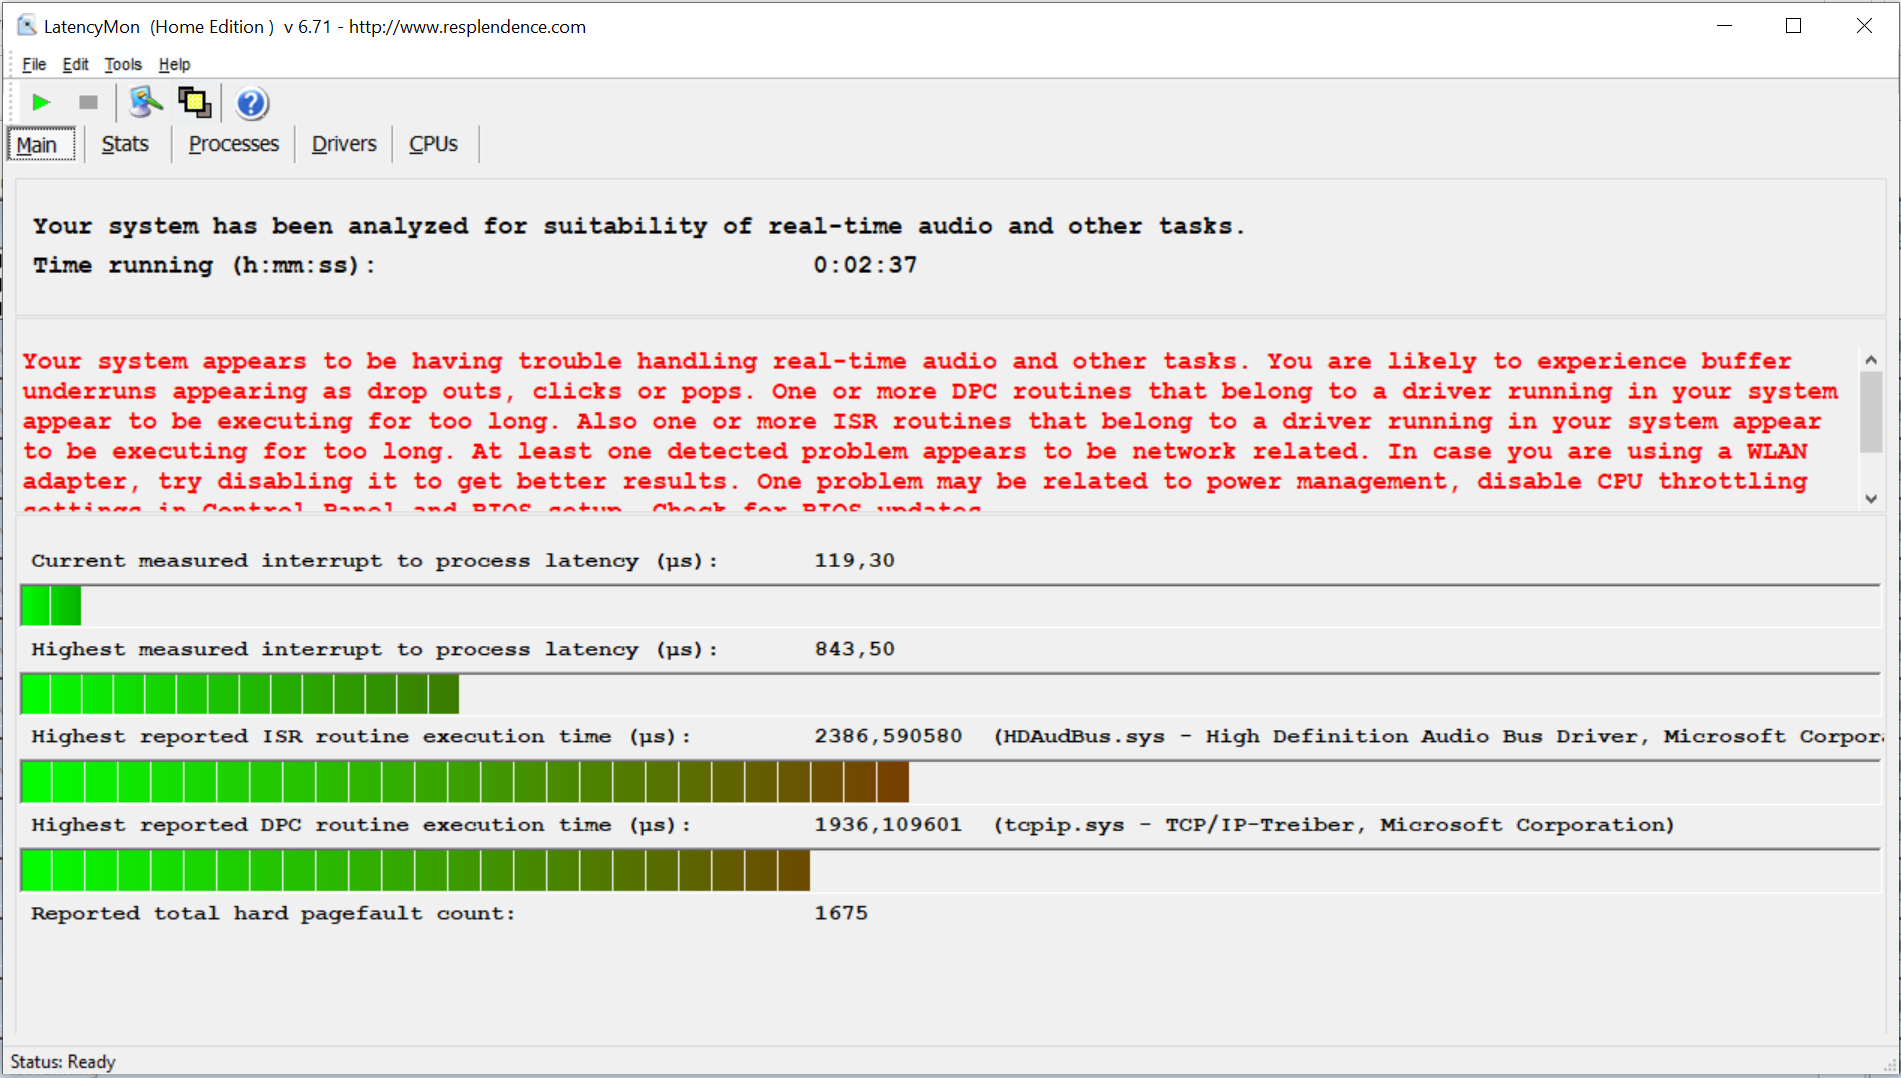
Task: Click the hard pagefault count value 1675
Action: 841,913
